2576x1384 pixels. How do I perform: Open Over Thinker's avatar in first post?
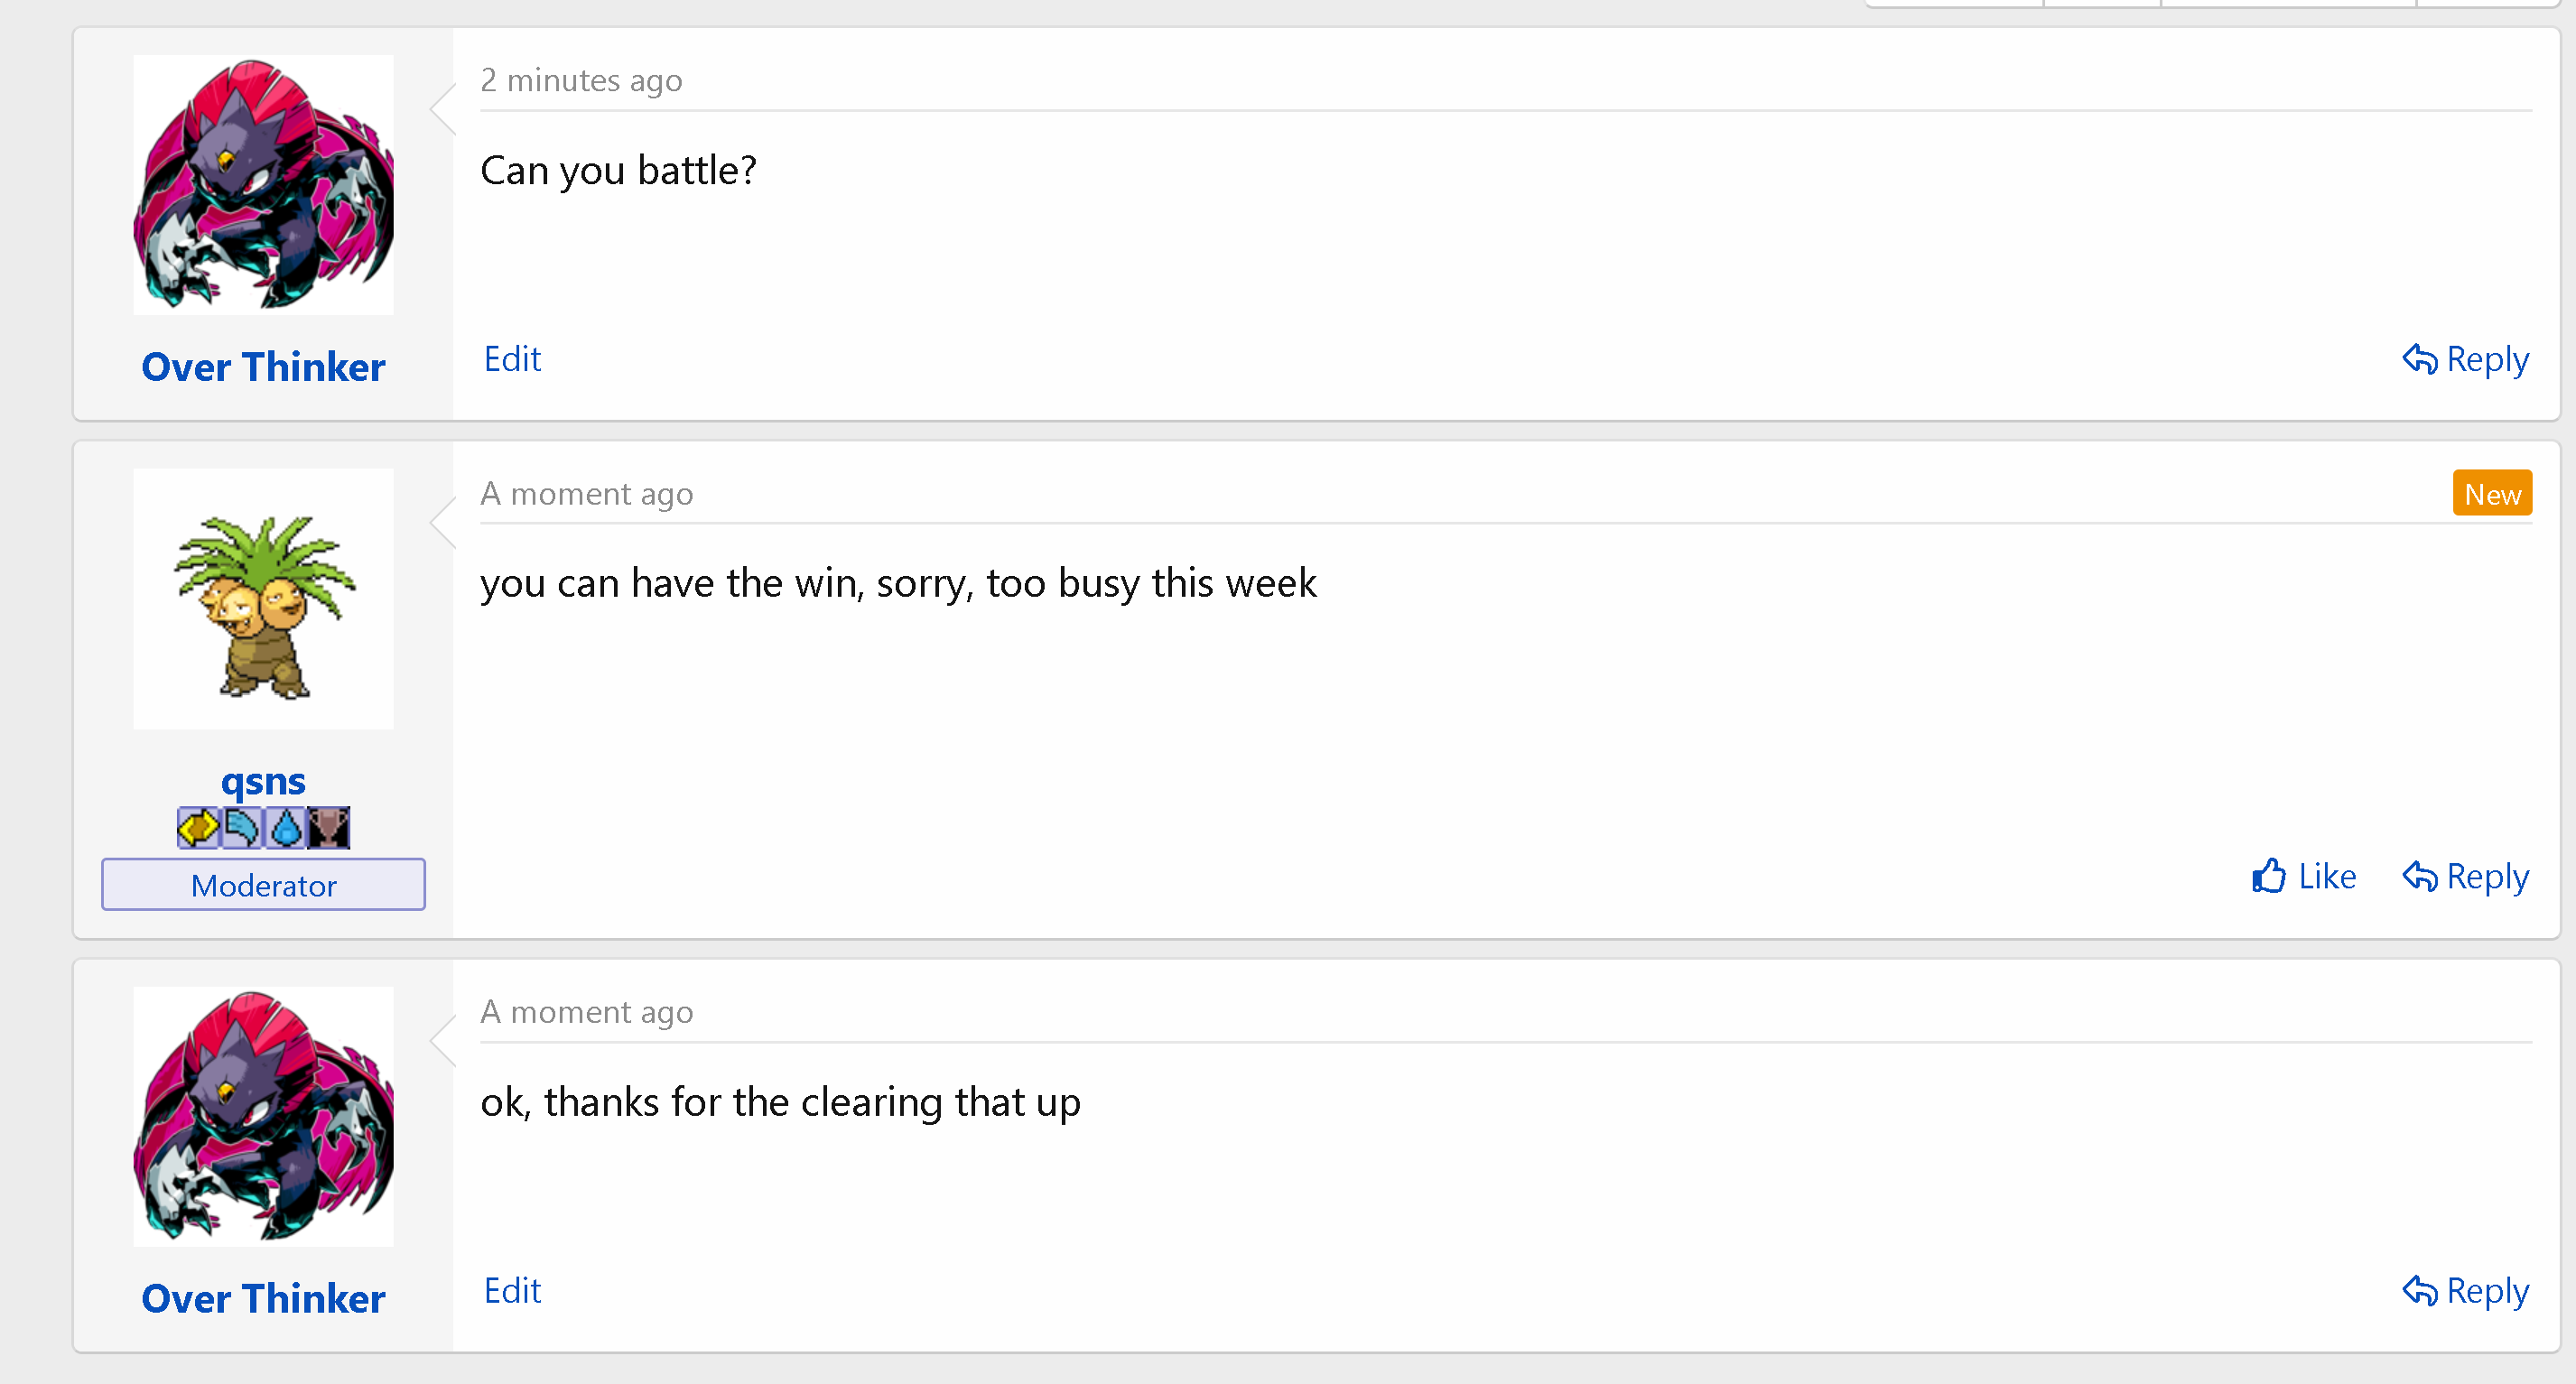pos(263,185)
